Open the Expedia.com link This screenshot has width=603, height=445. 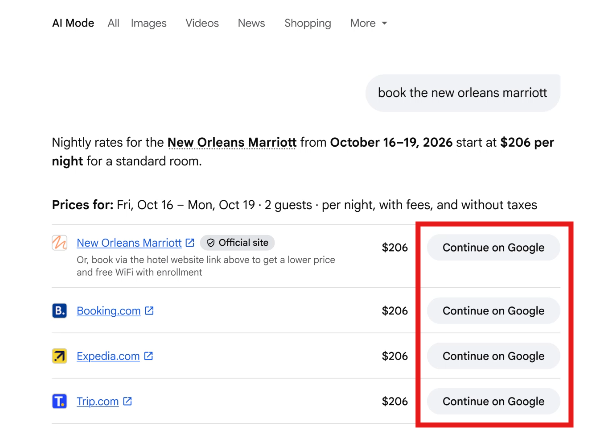[108, 356]
